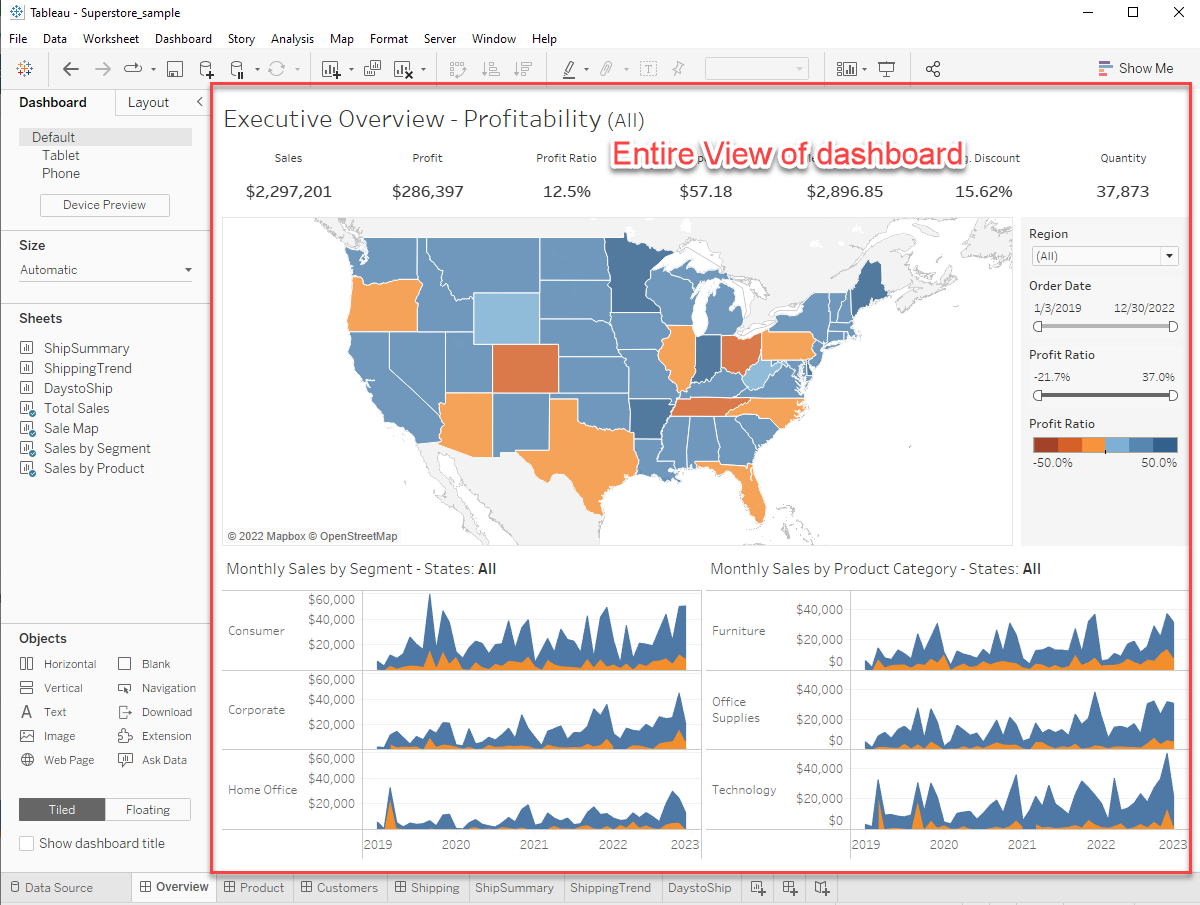This screenshot has height=905, width=1200.
Task: Open the Size Automatic dropdown
Action: coord(106,270)
